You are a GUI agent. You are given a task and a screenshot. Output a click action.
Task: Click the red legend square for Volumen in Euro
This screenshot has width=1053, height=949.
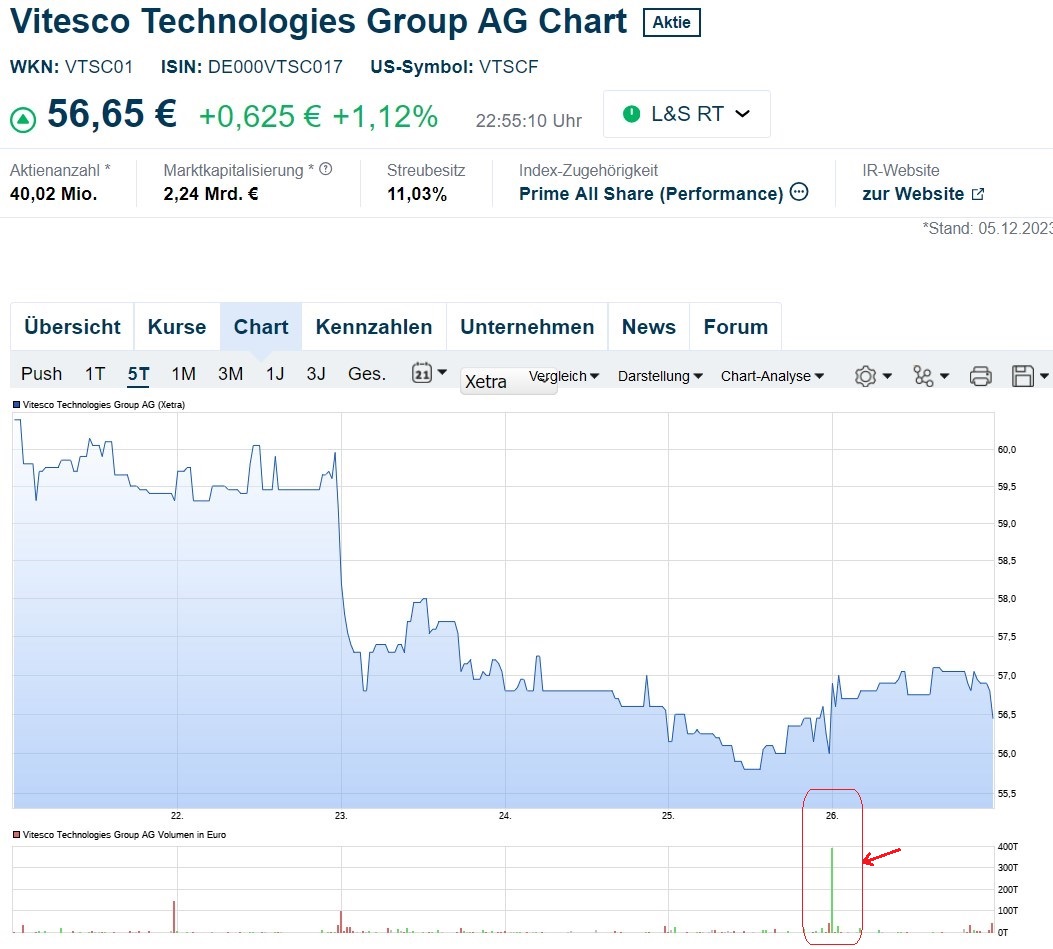pos(17,834)
